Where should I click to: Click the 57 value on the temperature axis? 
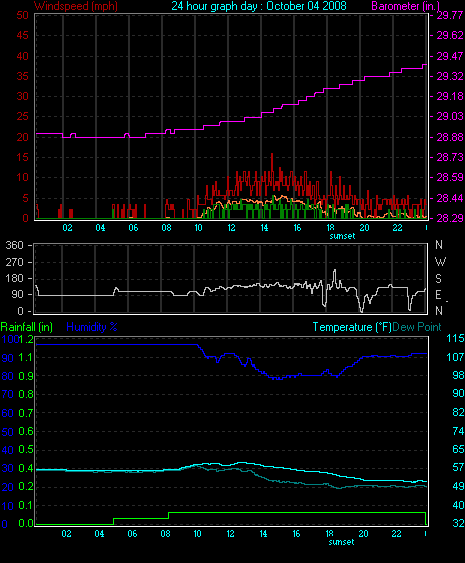458,467
